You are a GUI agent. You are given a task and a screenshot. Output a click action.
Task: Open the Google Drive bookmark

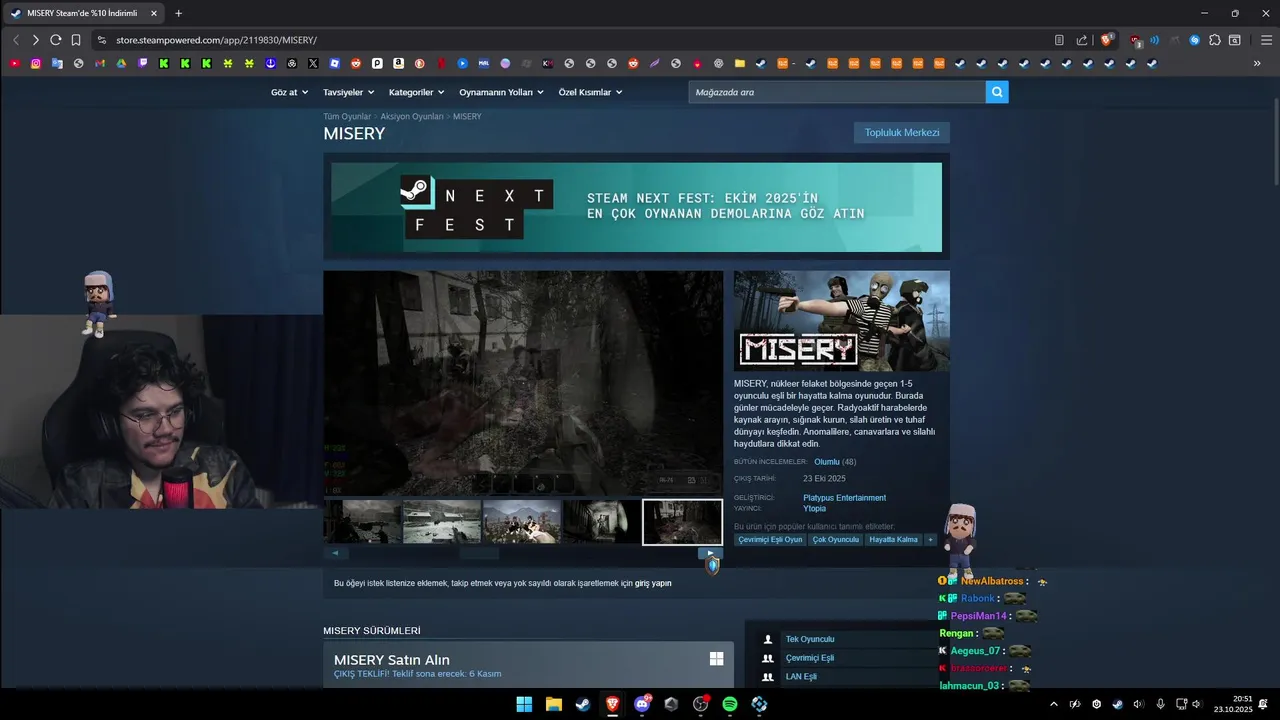121,63
